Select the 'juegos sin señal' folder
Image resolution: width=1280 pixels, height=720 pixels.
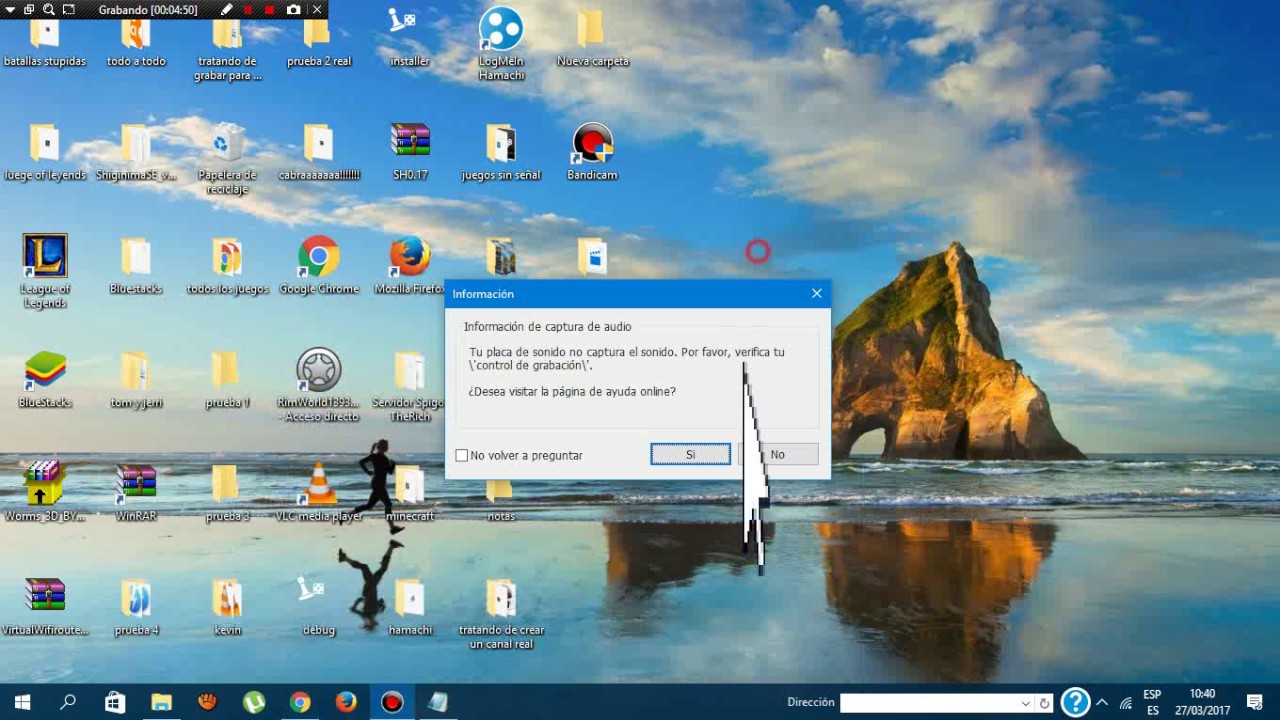point(501,152)
